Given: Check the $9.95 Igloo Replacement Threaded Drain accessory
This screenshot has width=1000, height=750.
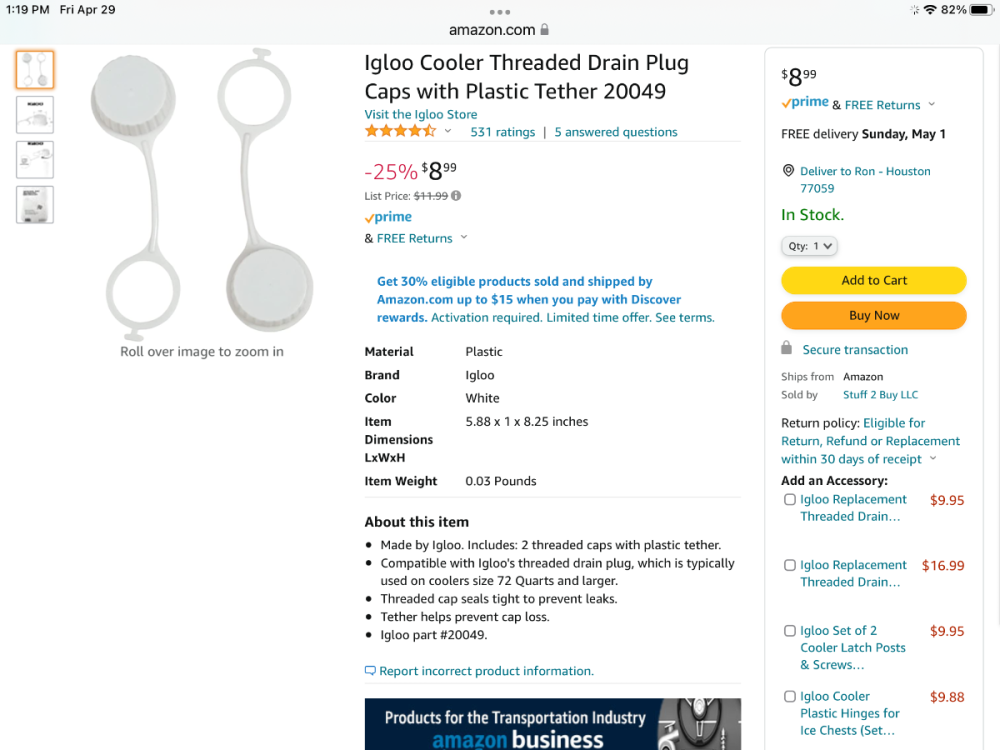Looking at the screenshot, I should (790, 500).
